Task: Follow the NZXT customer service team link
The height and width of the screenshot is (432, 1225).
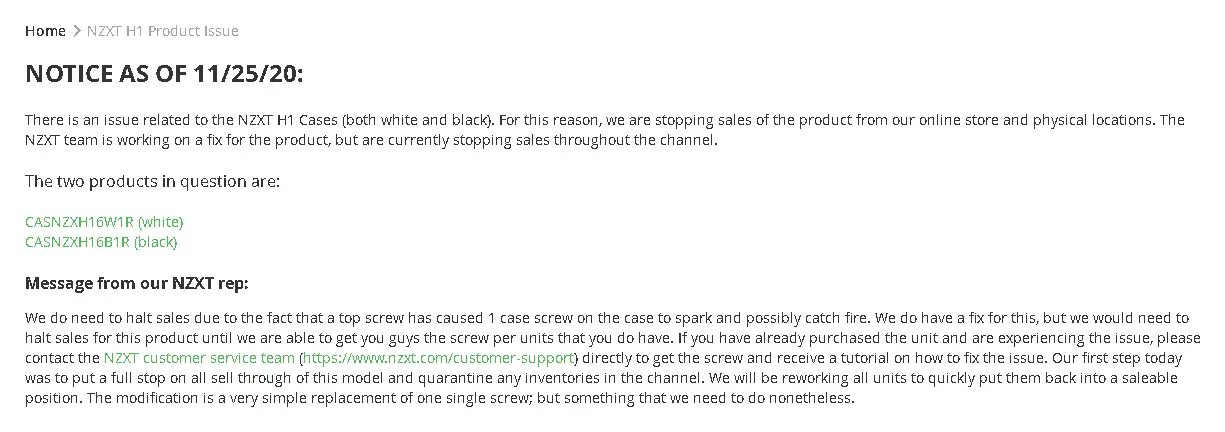Action: pyautogui.click(x=199, y=358)
